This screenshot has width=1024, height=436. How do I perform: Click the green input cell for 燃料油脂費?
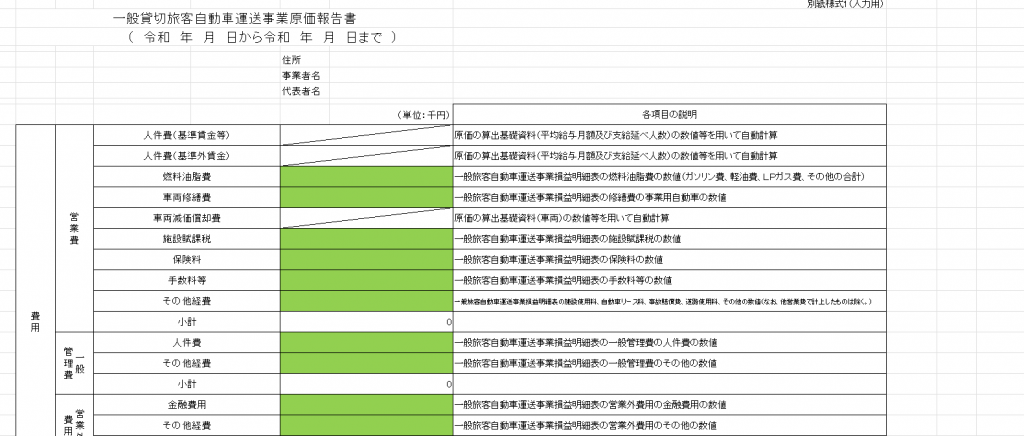(x=366, y=177)
